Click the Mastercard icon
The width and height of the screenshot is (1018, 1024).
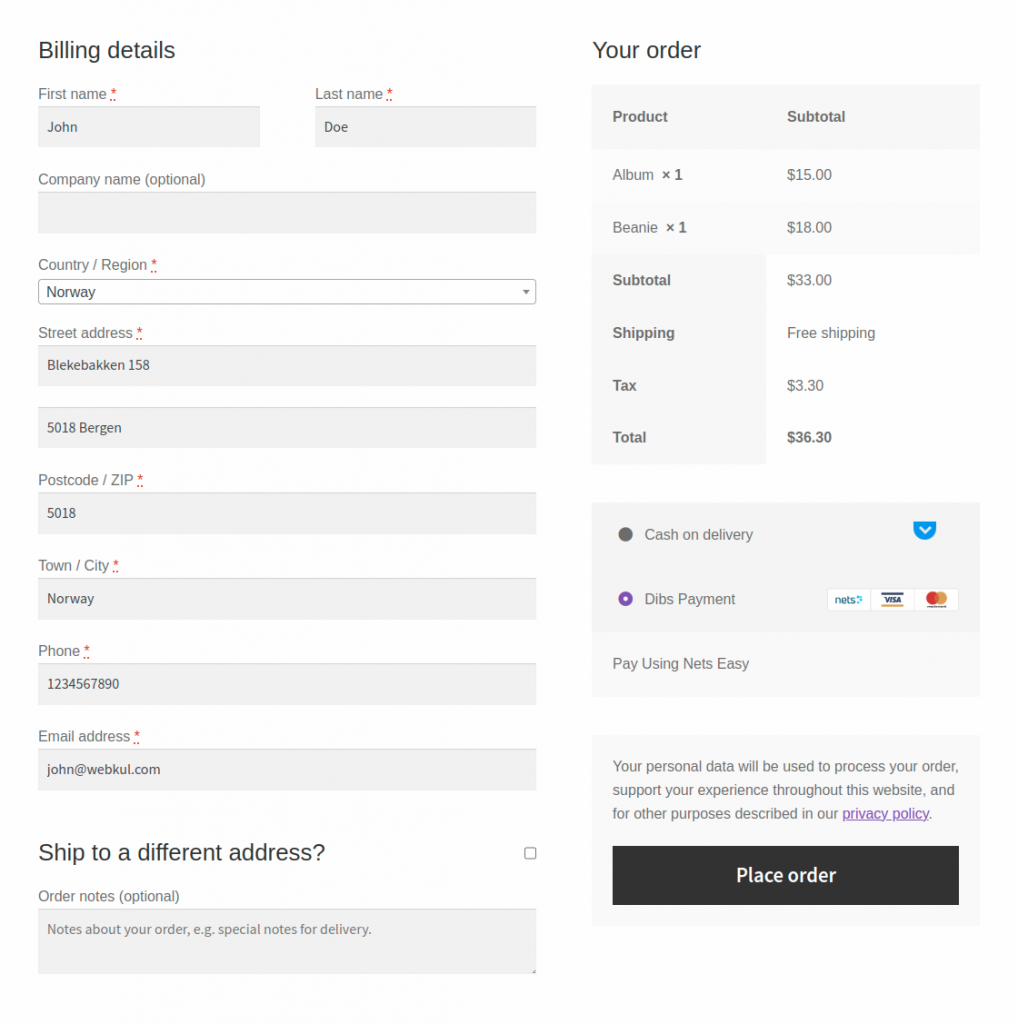pyautogui.click(x=936, y=599)
